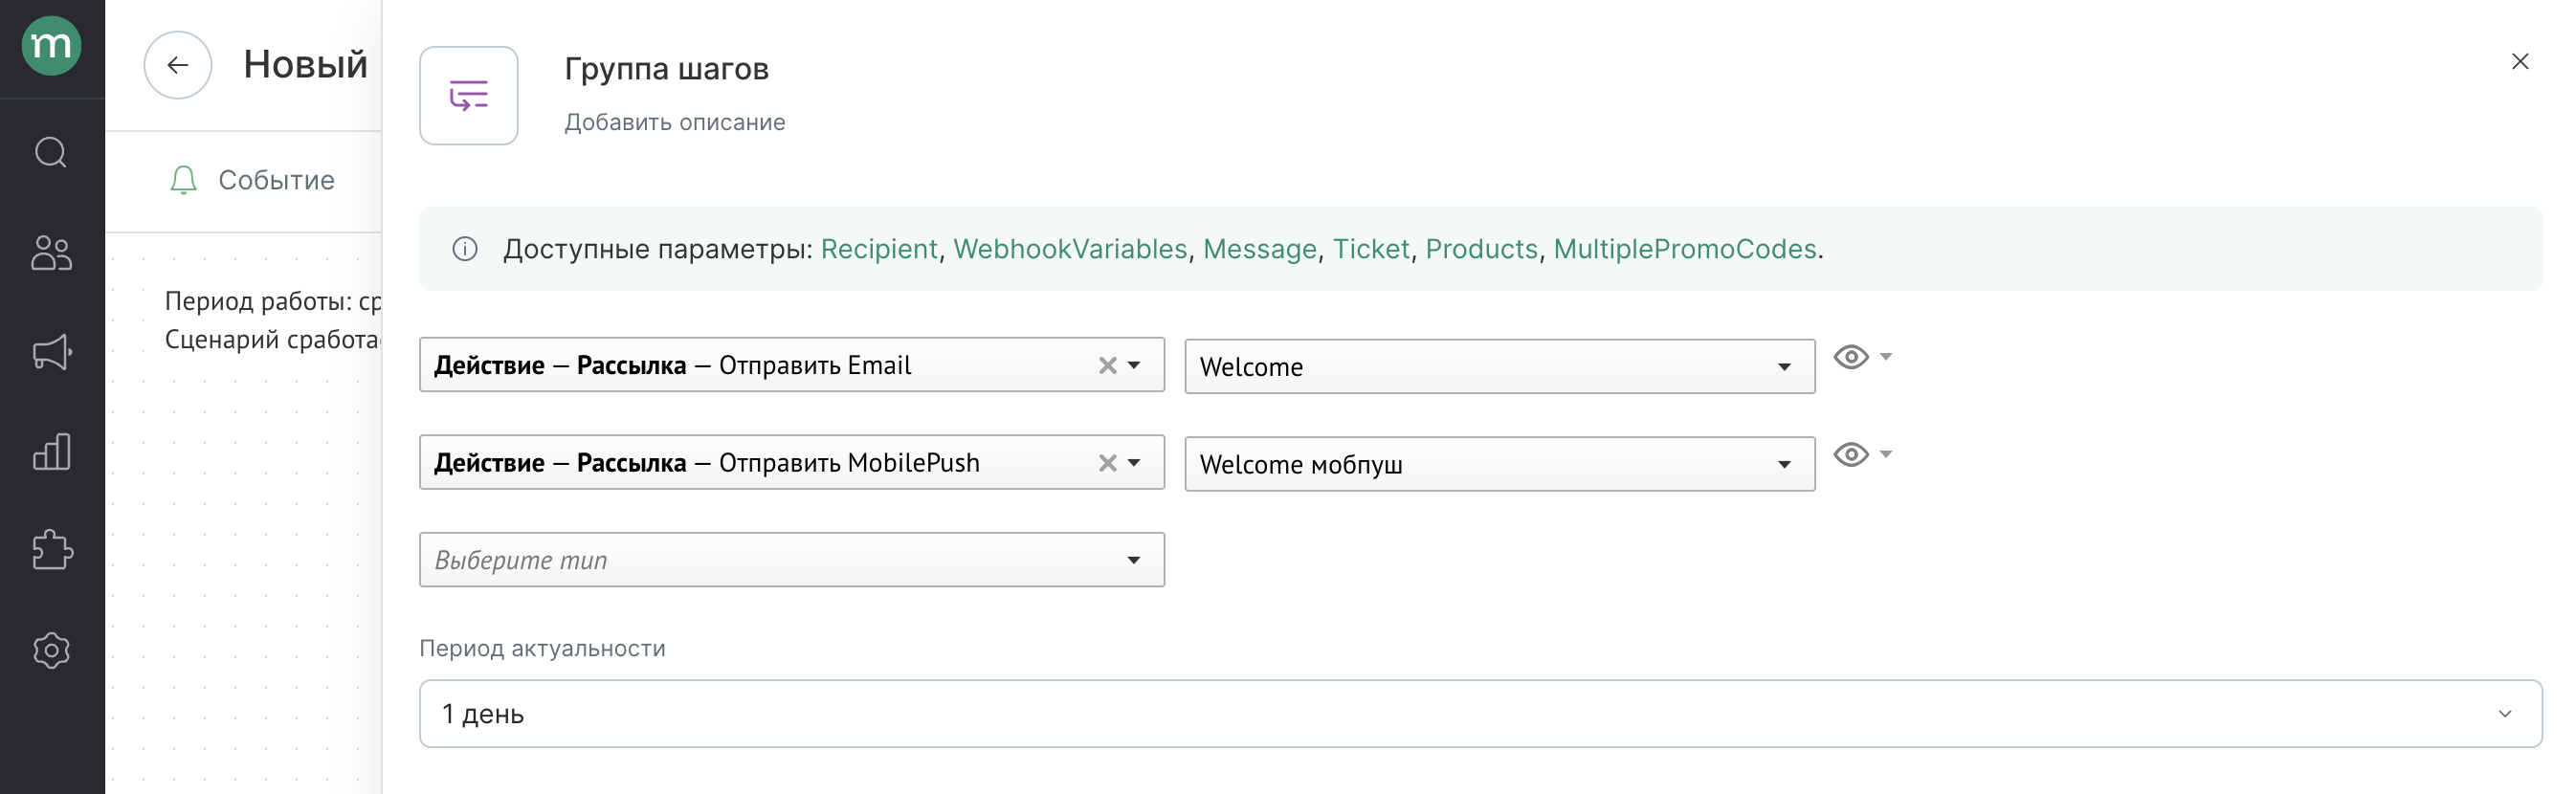The image size is (2576, 794).
Task: Expand arrow next to Welcome мобпуш eye
Action: [1886, 454]
